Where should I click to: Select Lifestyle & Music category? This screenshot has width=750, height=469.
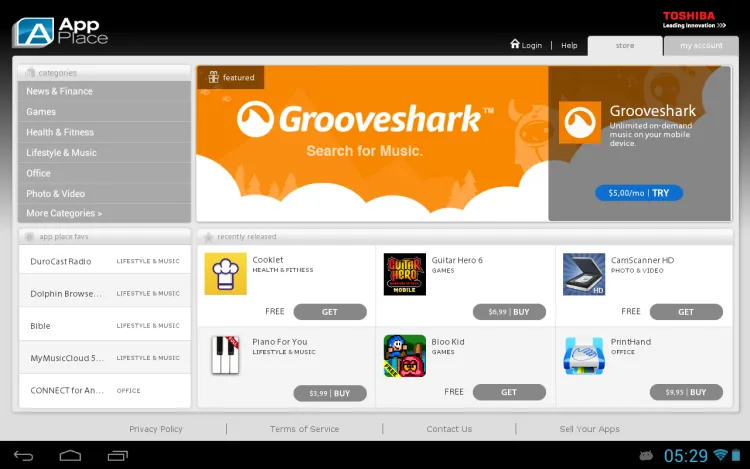104,153
